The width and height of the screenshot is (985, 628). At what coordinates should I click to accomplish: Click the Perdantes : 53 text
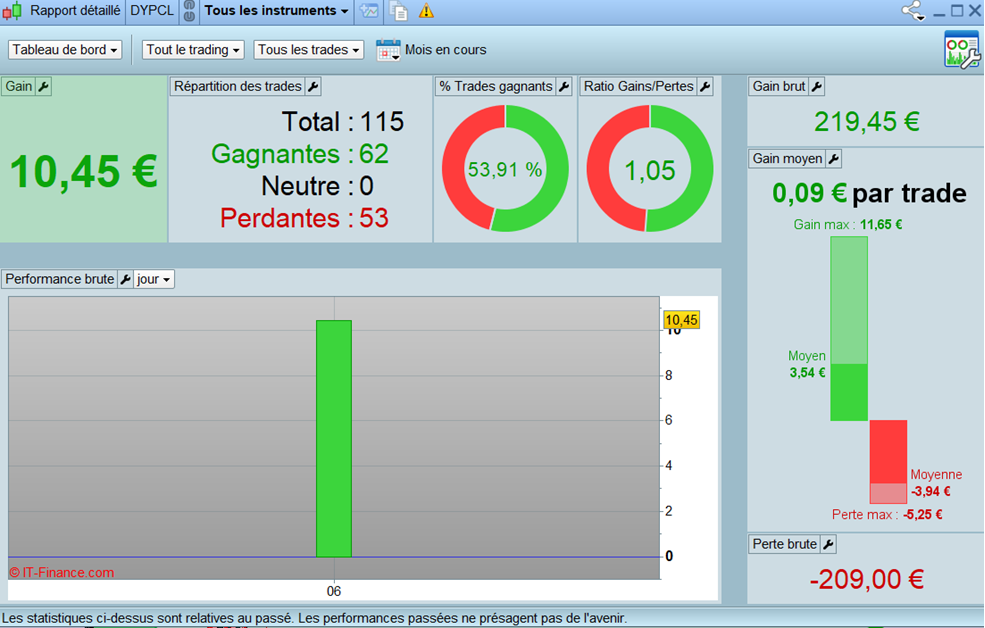tap(304, 219)
